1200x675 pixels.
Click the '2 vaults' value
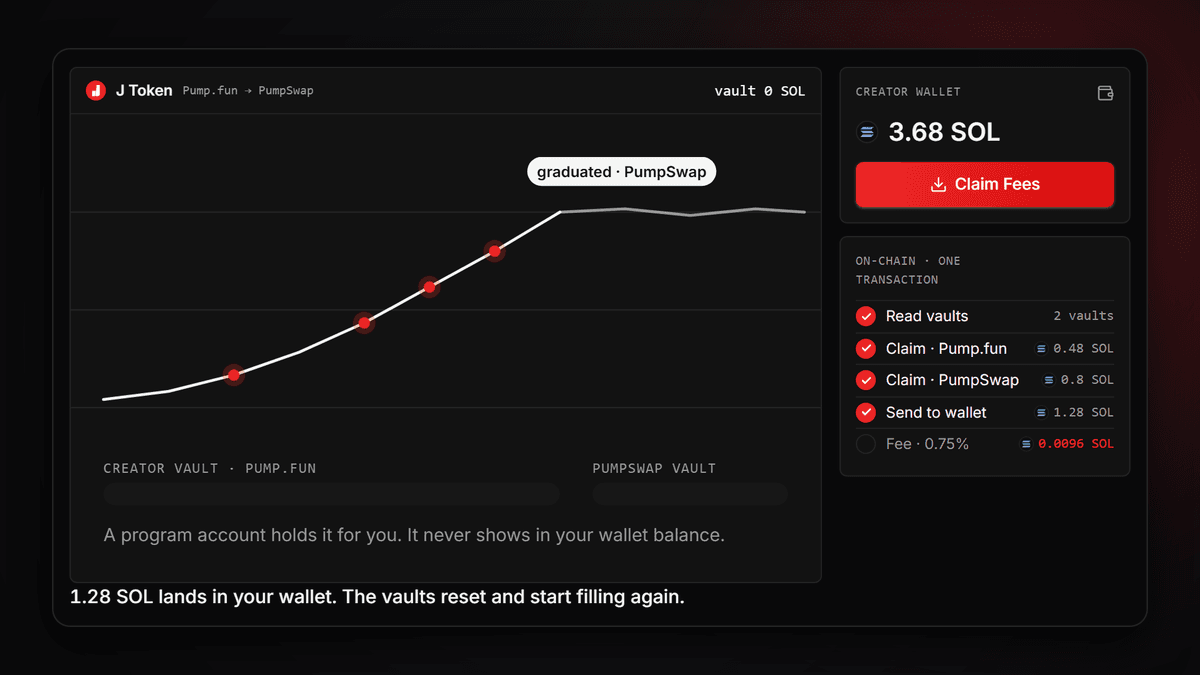pos(1083,316)
